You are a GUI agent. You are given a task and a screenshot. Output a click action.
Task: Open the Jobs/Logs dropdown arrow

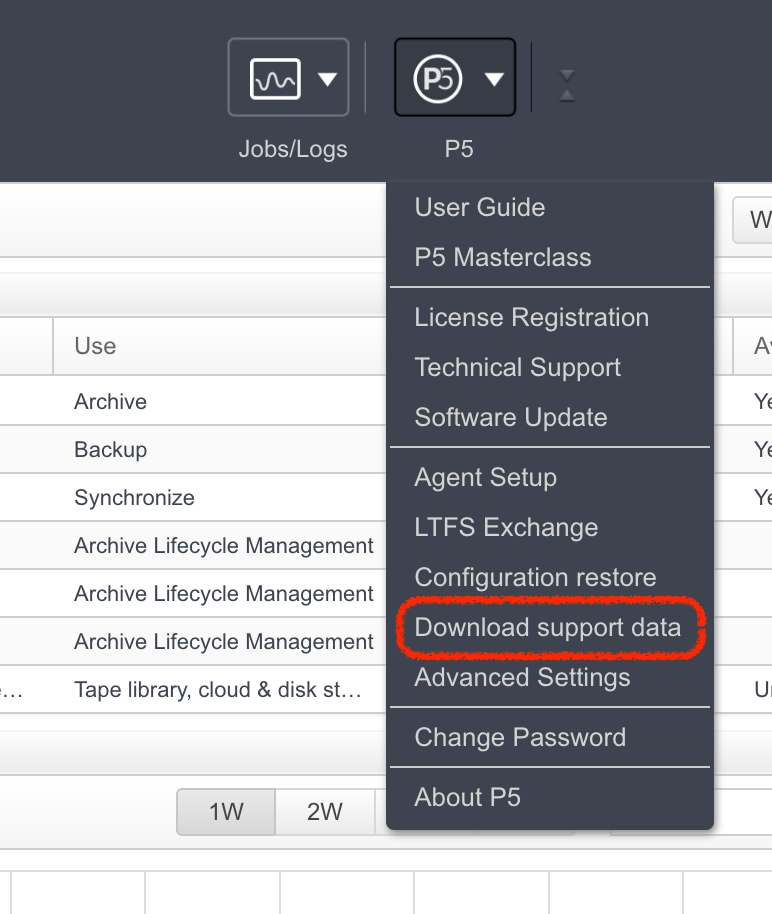click(x=327, y=79)
